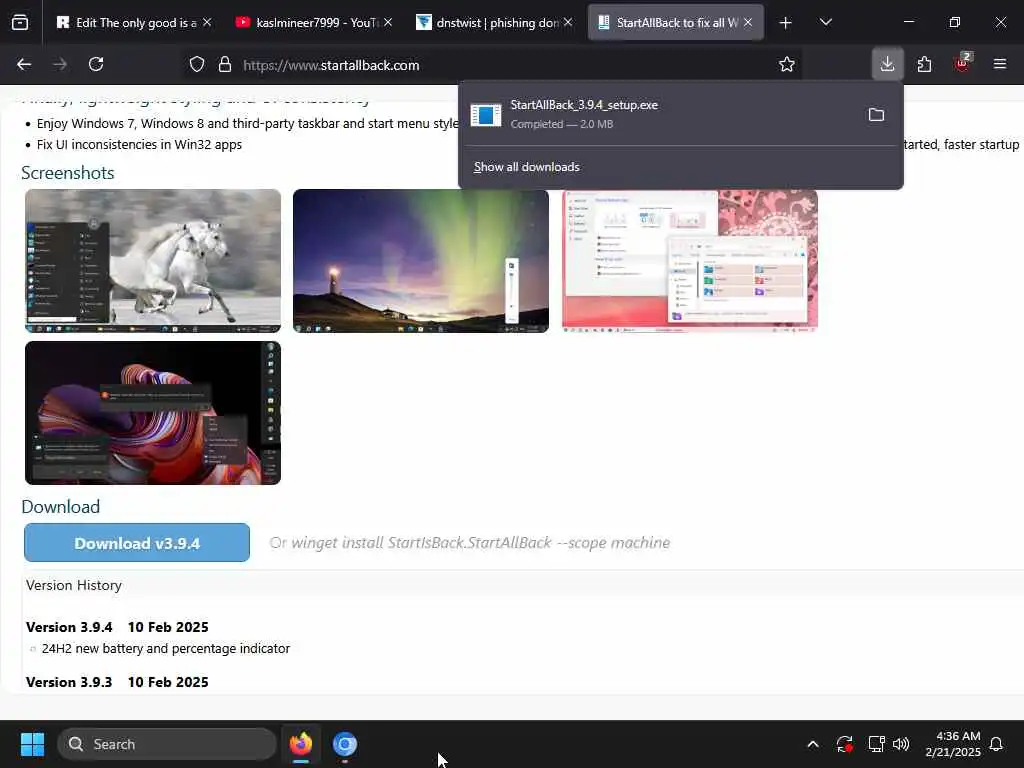
Task: Close the dnstwist phishing tab
Action: [568, 22]
